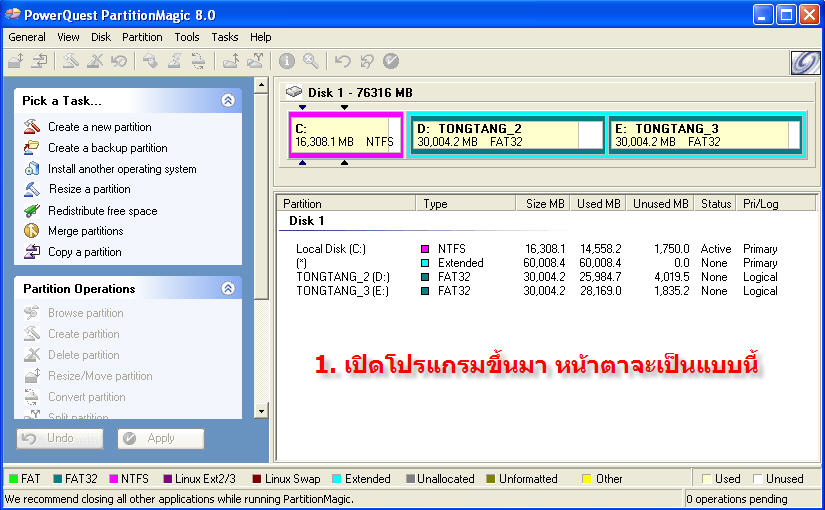Click the Delete partition operation icon

32,355
